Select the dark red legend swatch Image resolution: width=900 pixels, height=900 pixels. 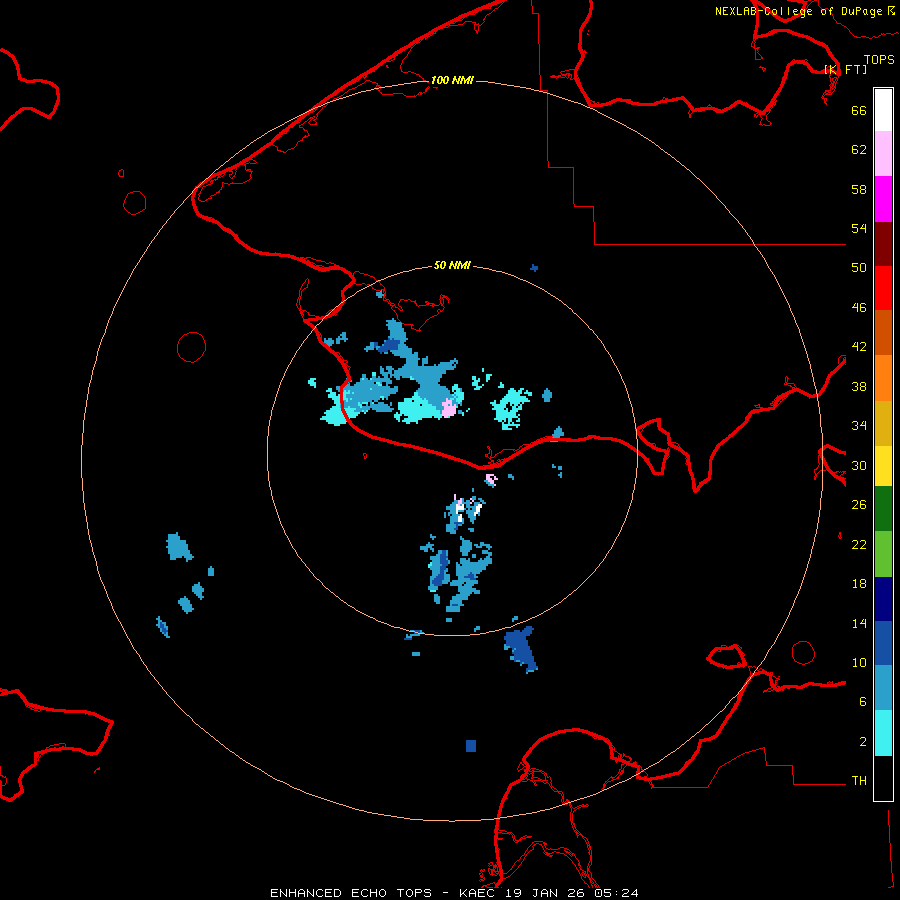coord(883,244)
